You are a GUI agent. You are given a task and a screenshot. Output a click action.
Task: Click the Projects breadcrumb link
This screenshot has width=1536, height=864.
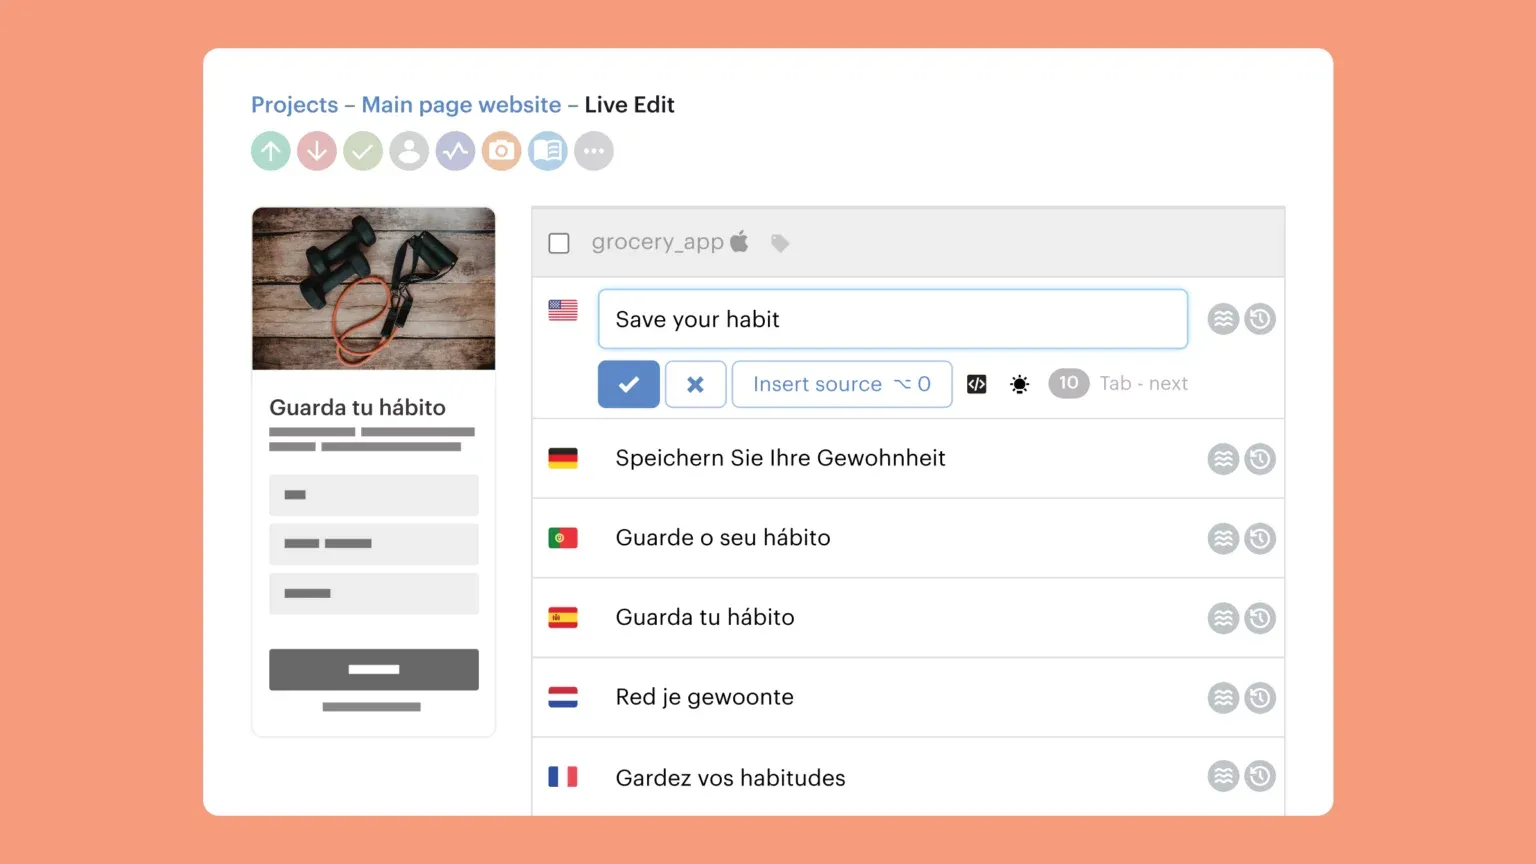[x=294, y=105]
